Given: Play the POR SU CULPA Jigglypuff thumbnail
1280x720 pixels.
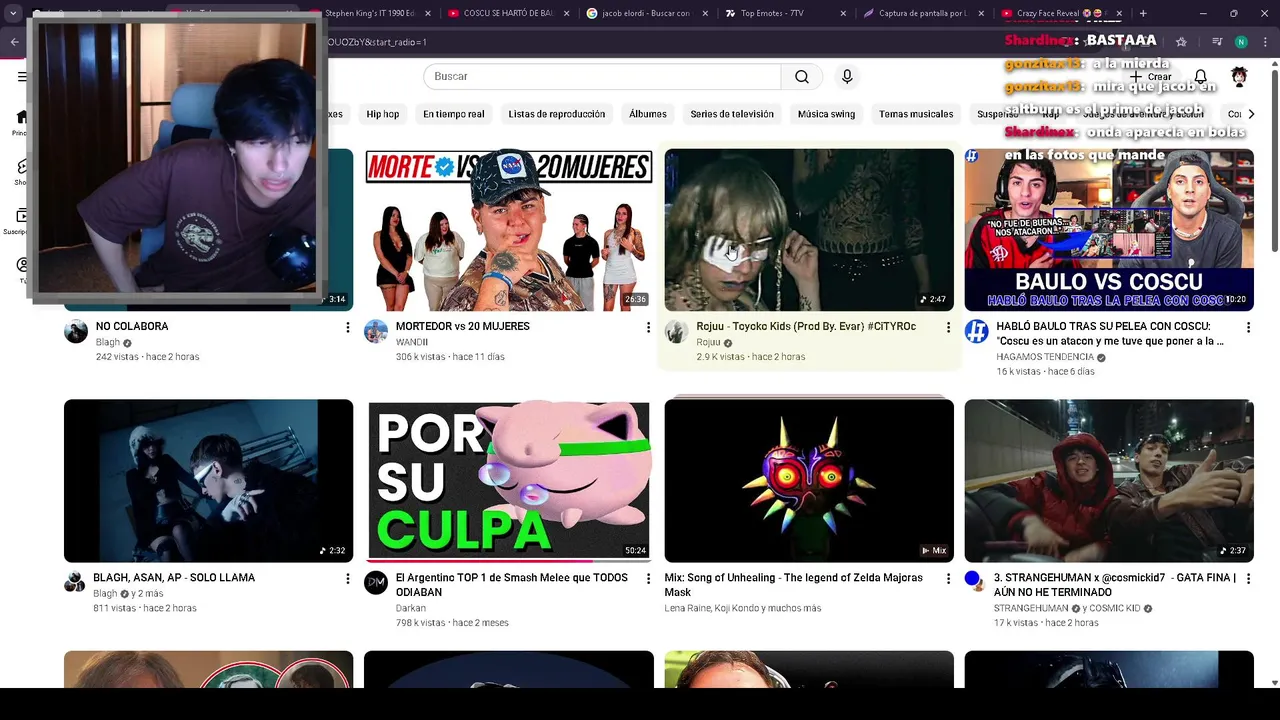Looking at the screenshot, I should [x=509, y=481].
